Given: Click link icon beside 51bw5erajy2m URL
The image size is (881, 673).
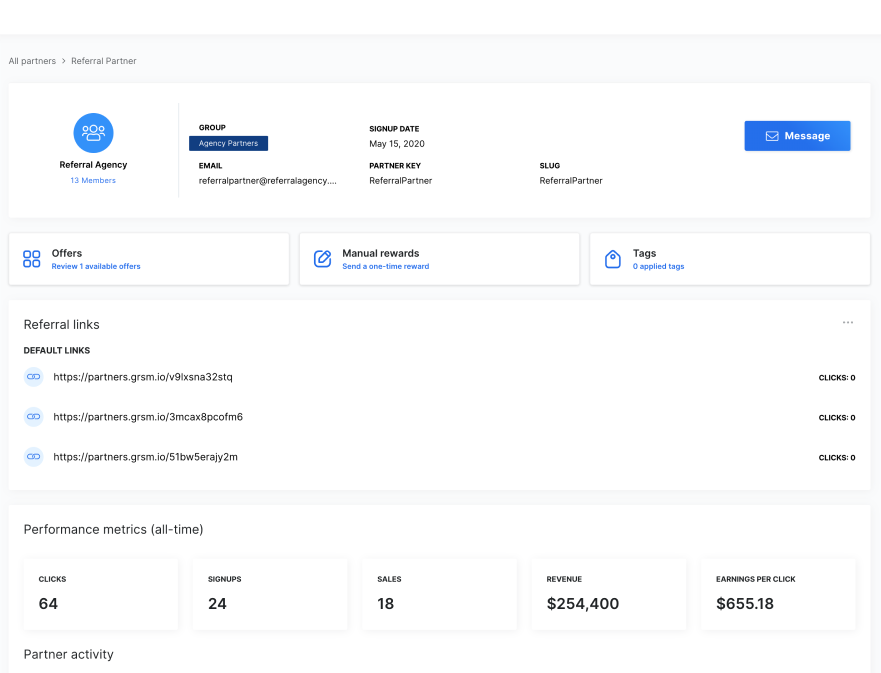Looking at the screenshot, I should click(x=34, y=457).
